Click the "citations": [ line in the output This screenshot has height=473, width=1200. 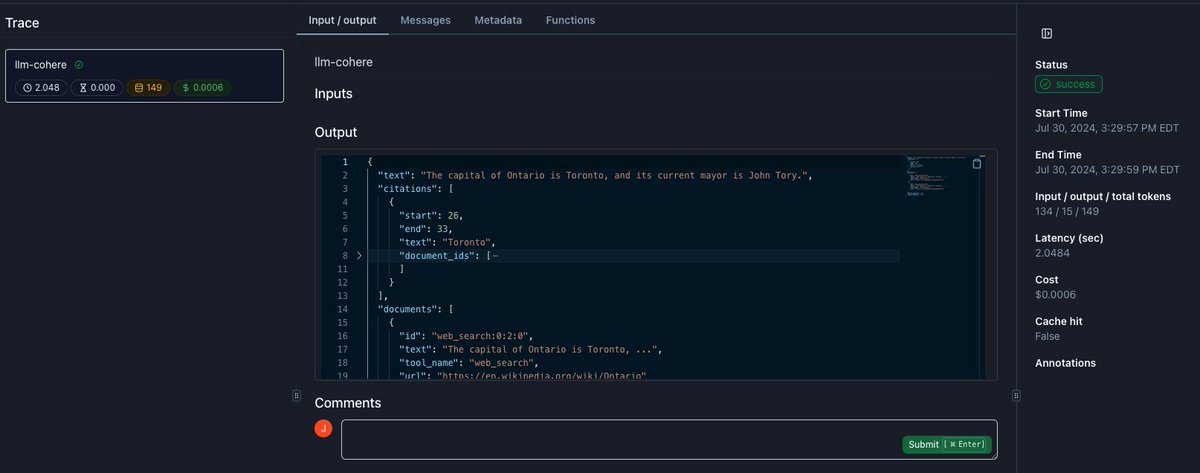pos(415,189)
